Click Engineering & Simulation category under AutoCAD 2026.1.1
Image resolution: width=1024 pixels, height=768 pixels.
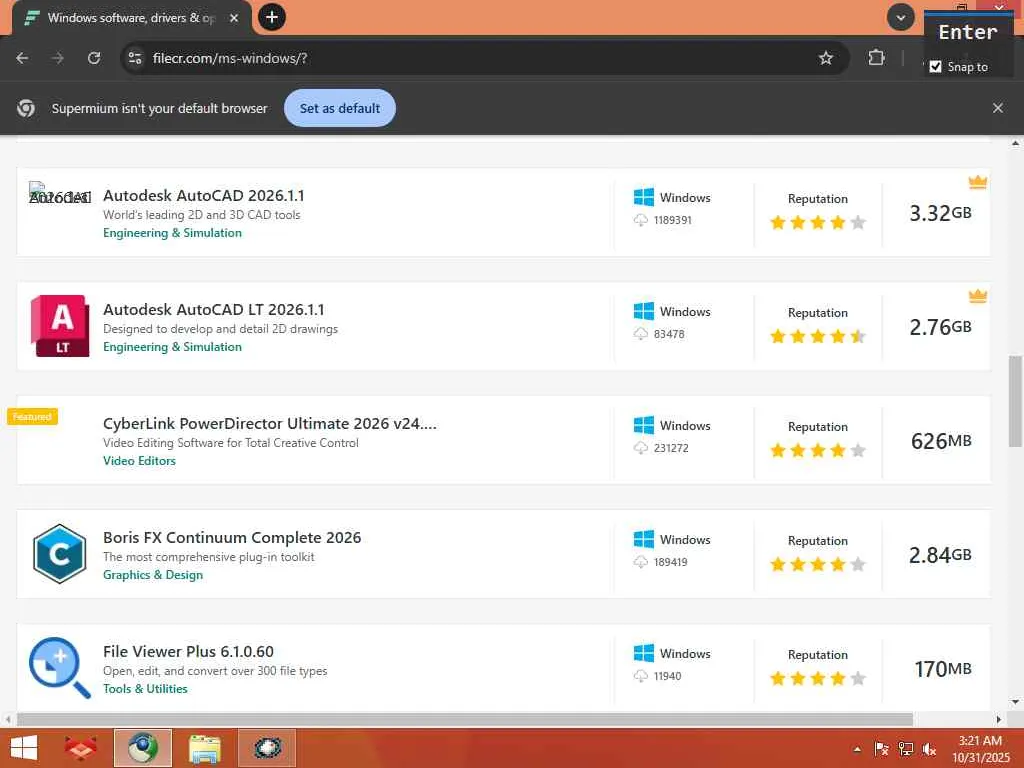(172, 233)
